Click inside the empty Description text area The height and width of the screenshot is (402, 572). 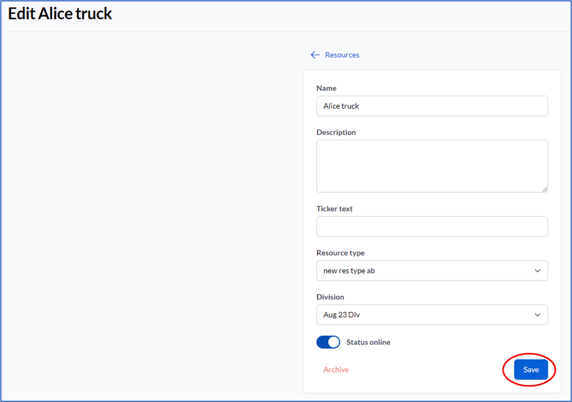(432, 166)
